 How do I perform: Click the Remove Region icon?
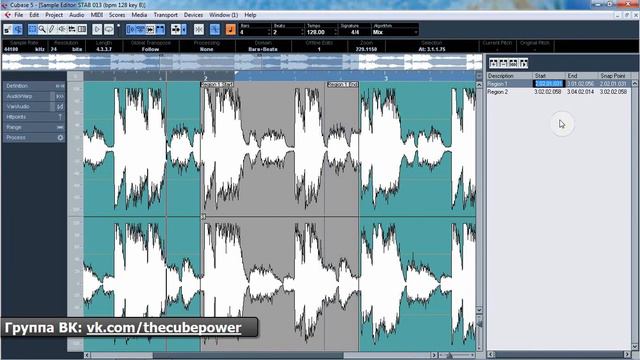coord(503,63)
